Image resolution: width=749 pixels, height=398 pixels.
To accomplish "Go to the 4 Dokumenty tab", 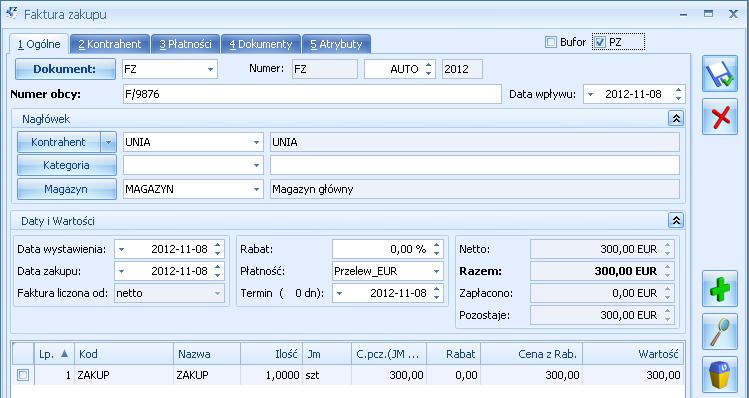I will coord(261,44).
